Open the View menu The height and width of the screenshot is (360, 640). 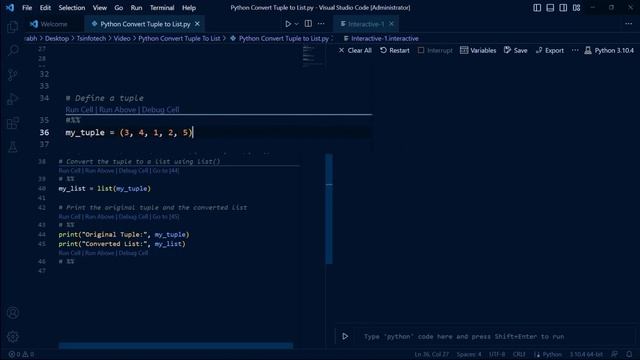click(x=100, y=7)
